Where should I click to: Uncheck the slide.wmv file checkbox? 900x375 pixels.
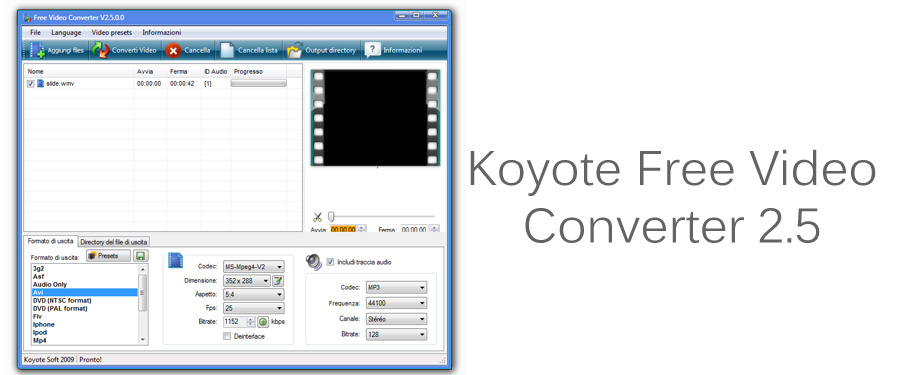coord(30,84)
